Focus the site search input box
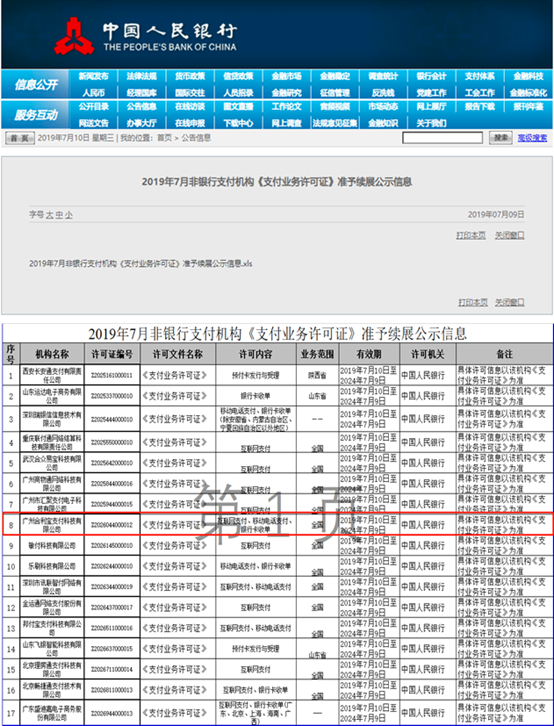Screen dimensions: 554x726 pos(442,138)
